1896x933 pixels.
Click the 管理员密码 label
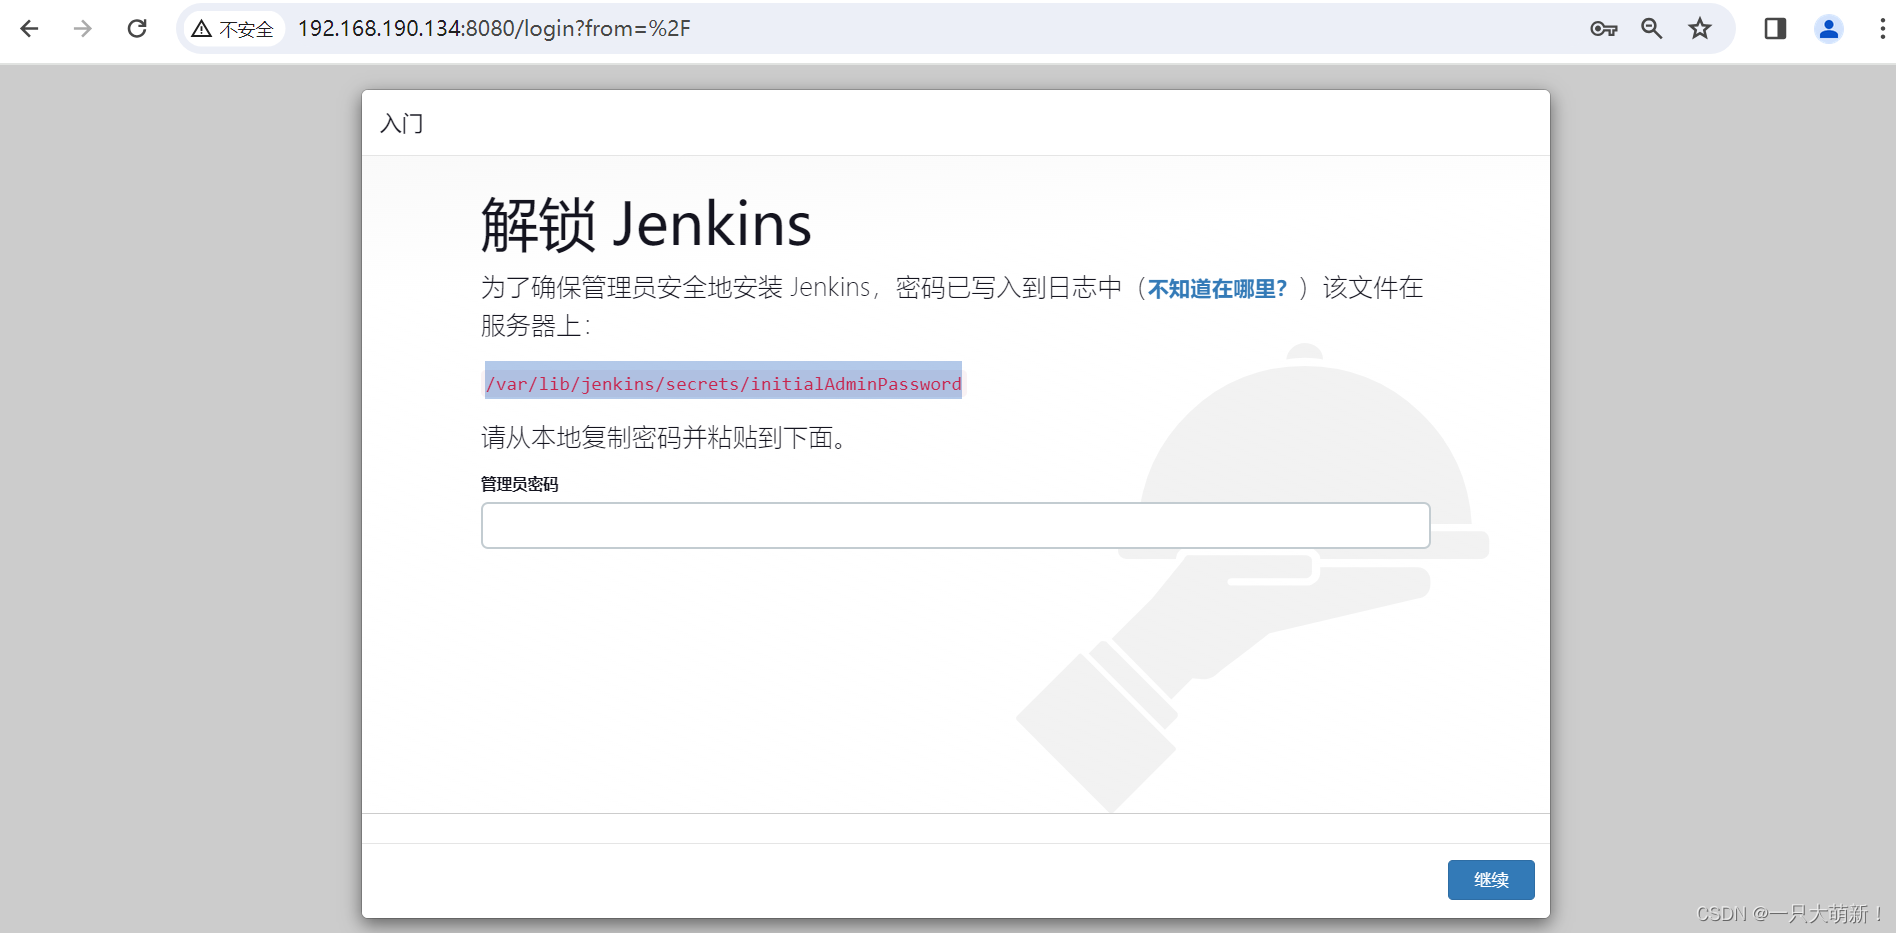click(520, 484)
